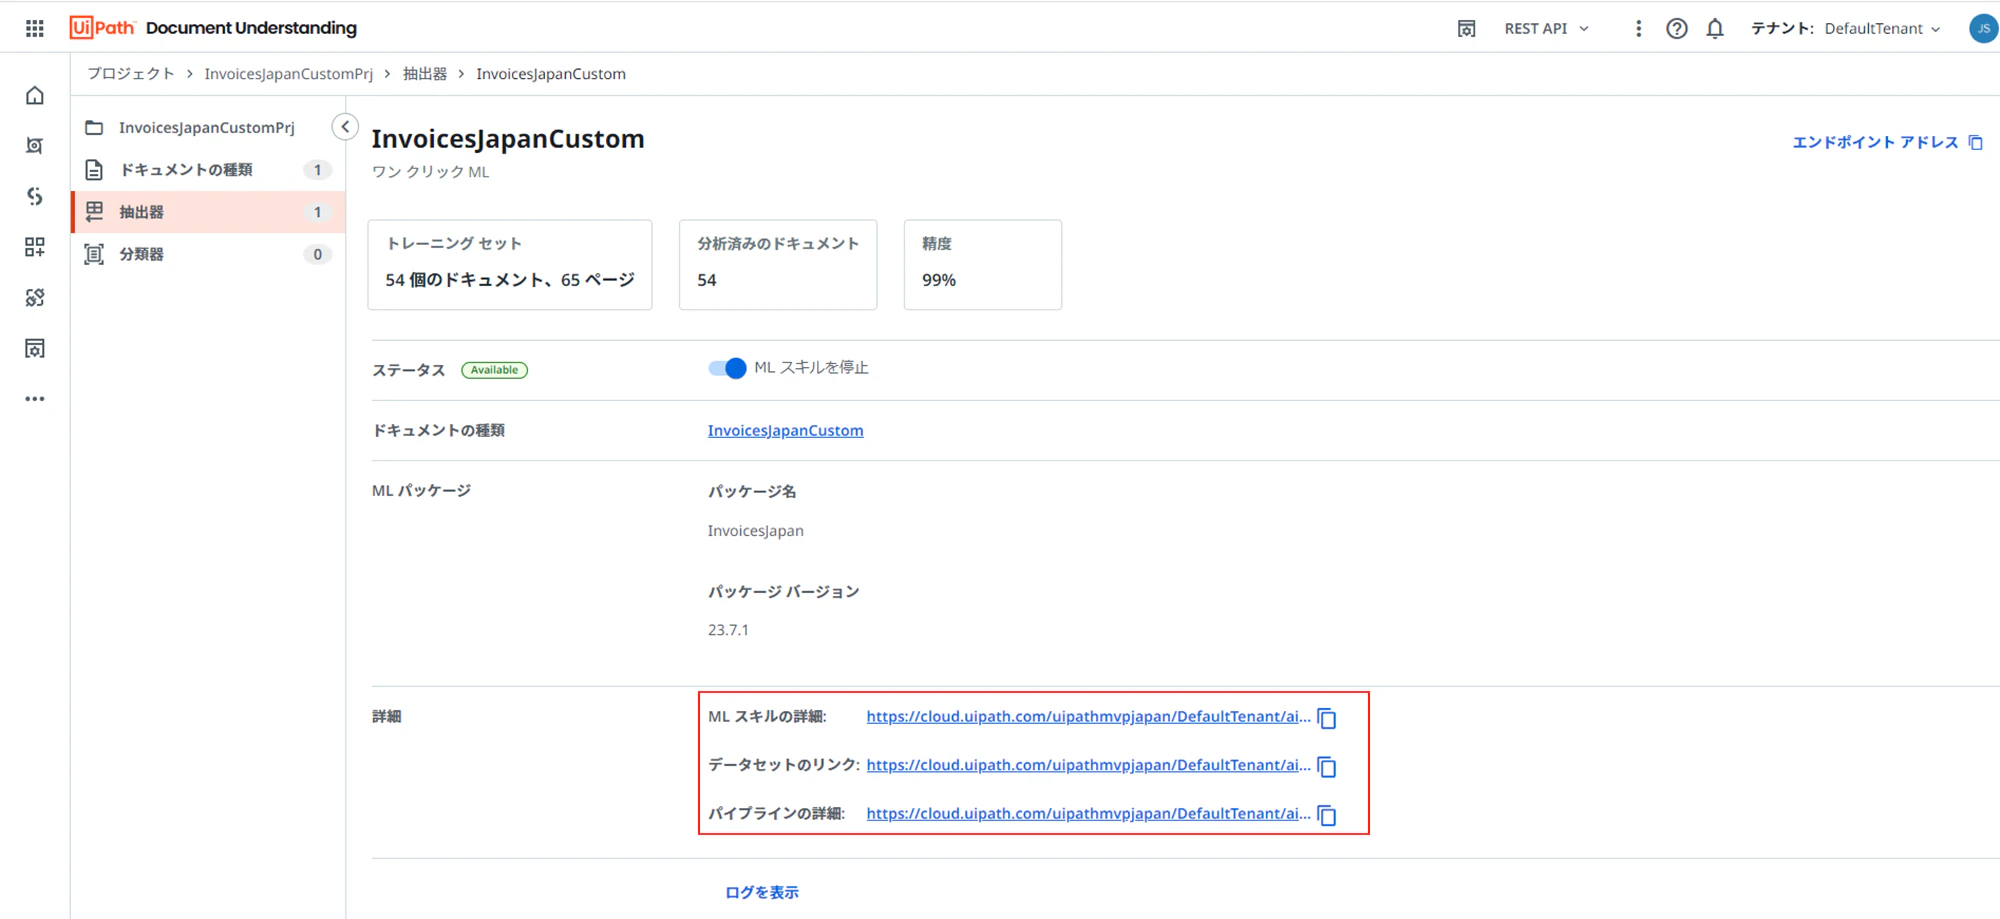
Task: Click the InvoicesJapanCustomPrj breadcrumb
Action: 288,73
